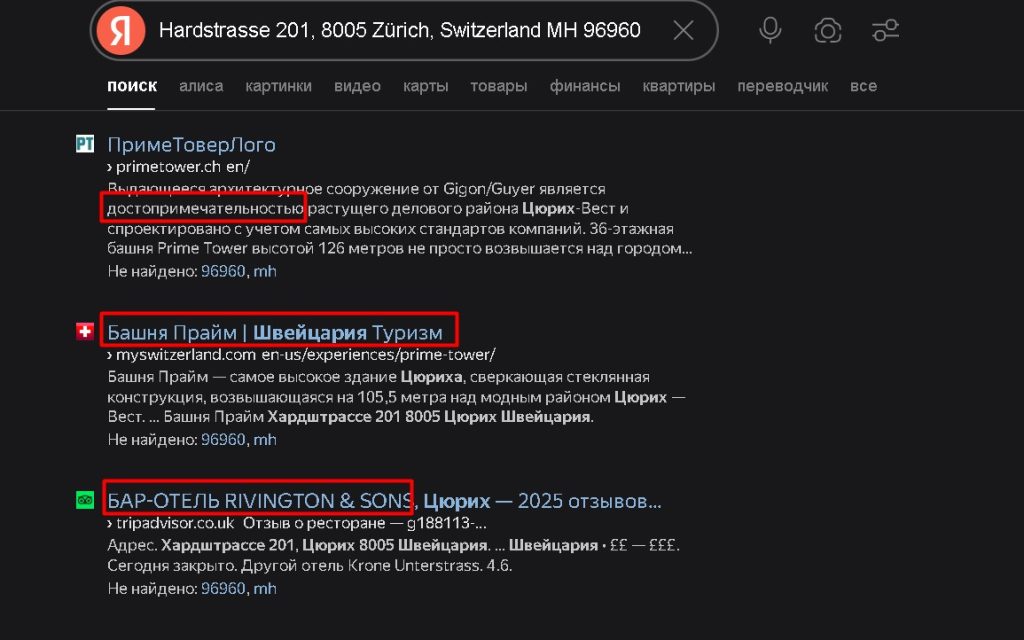Open image search camera icon
1024x640 pixels.
click(x=827, y=30)
